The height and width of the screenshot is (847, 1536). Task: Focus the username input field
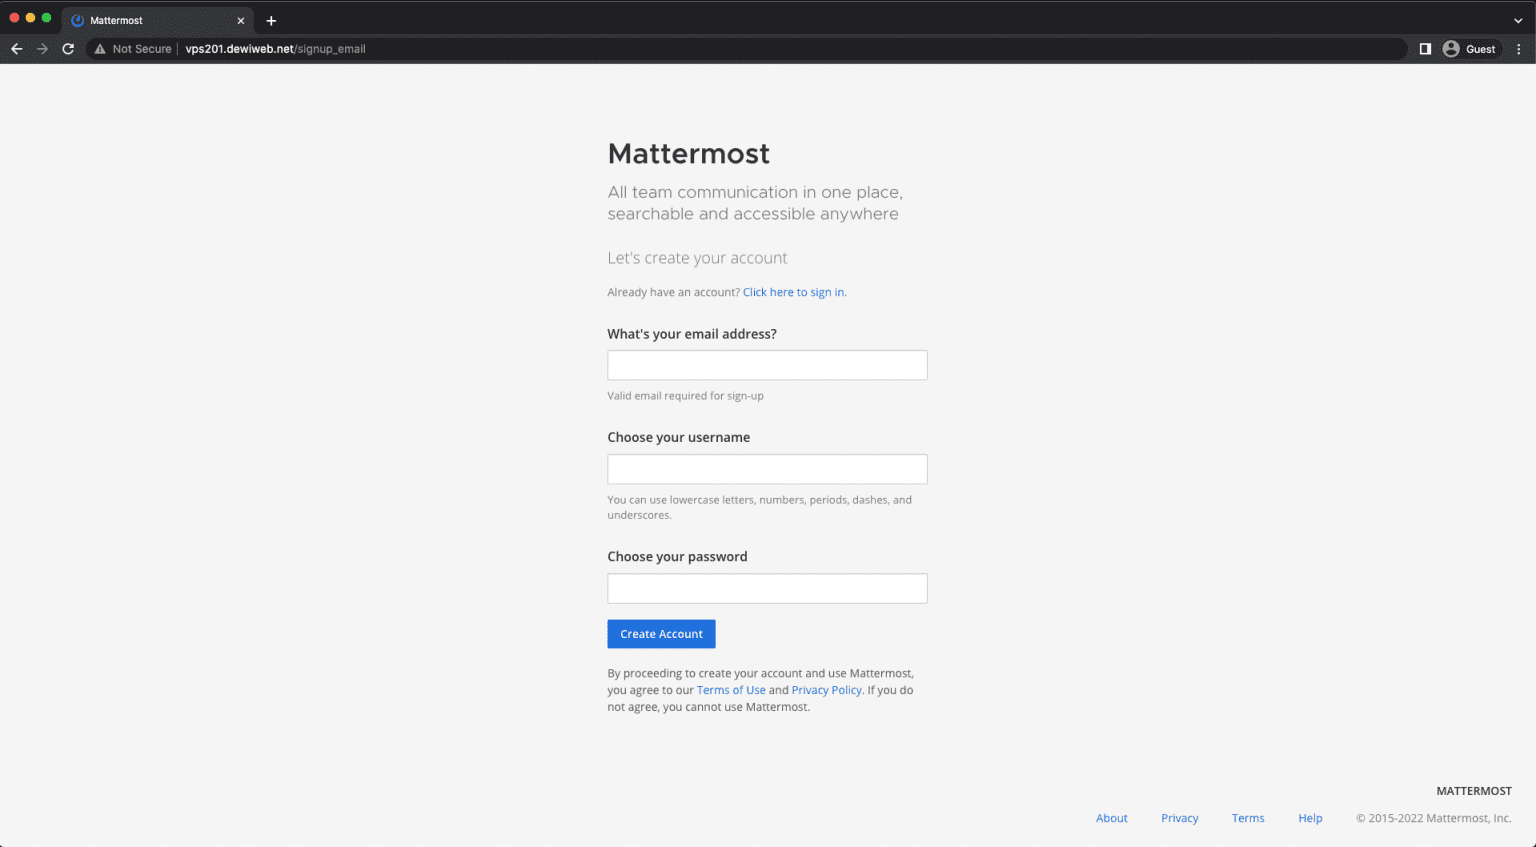(767, 469)
